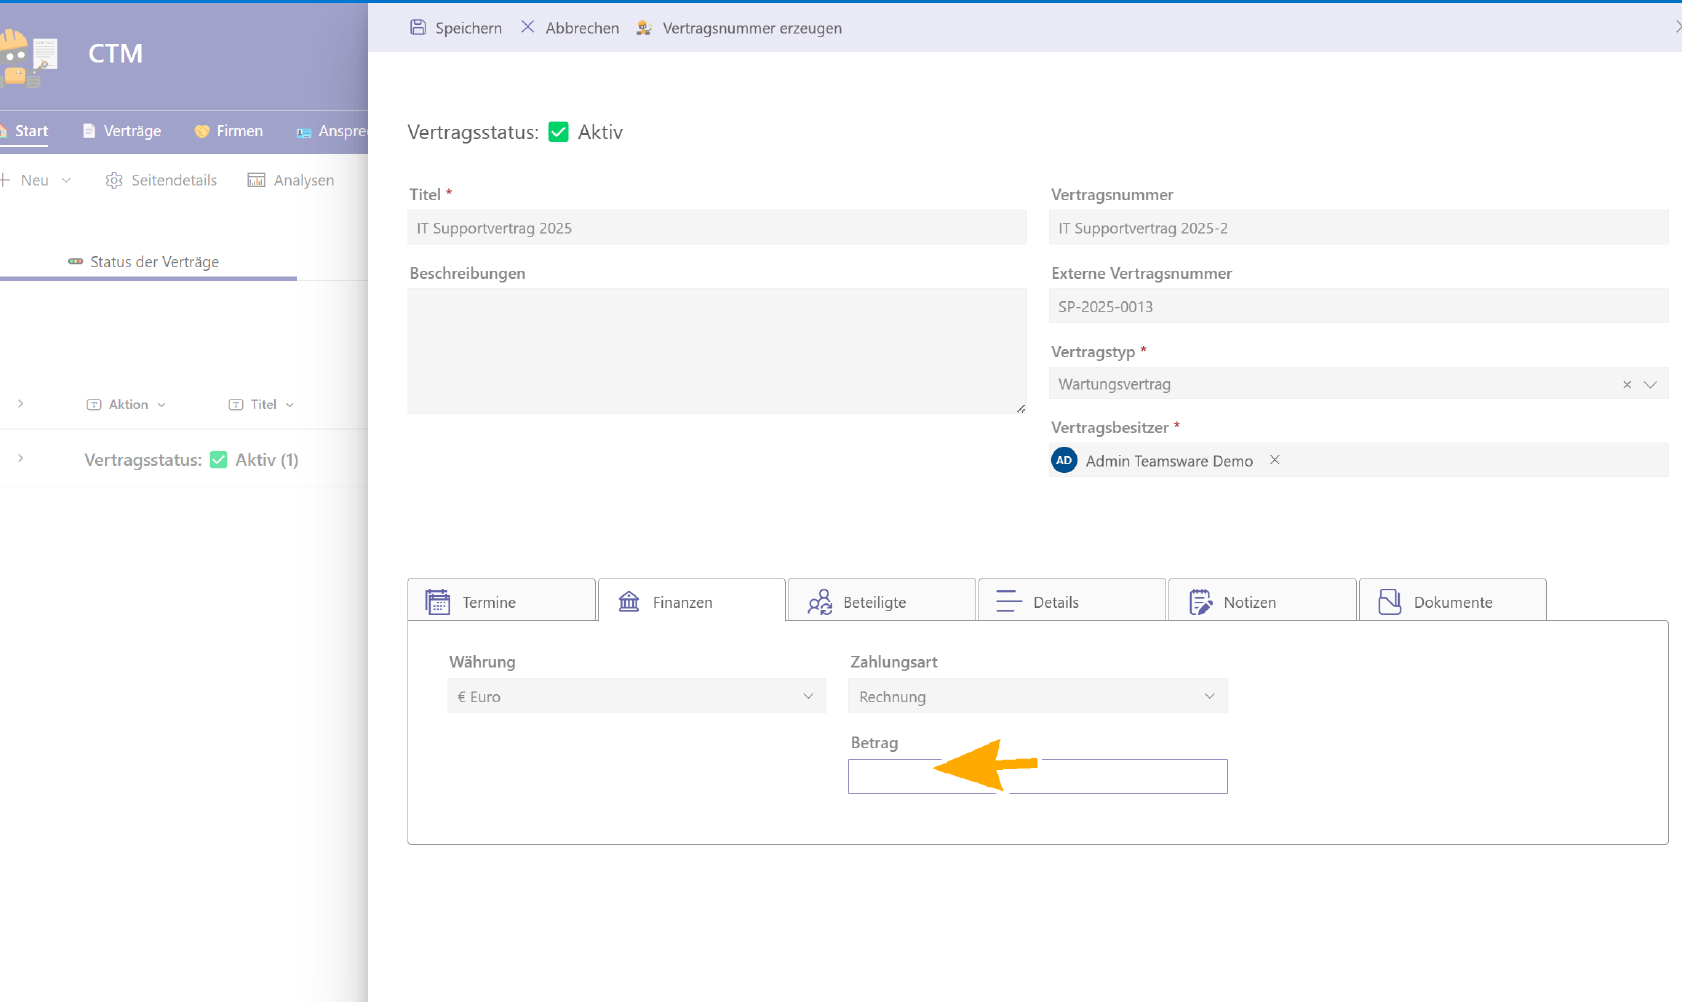The width and height of the screenshot is (1682, 1002).
Task: Clear the Wartungsvertrag selection
Action: tap(1627, 384)
